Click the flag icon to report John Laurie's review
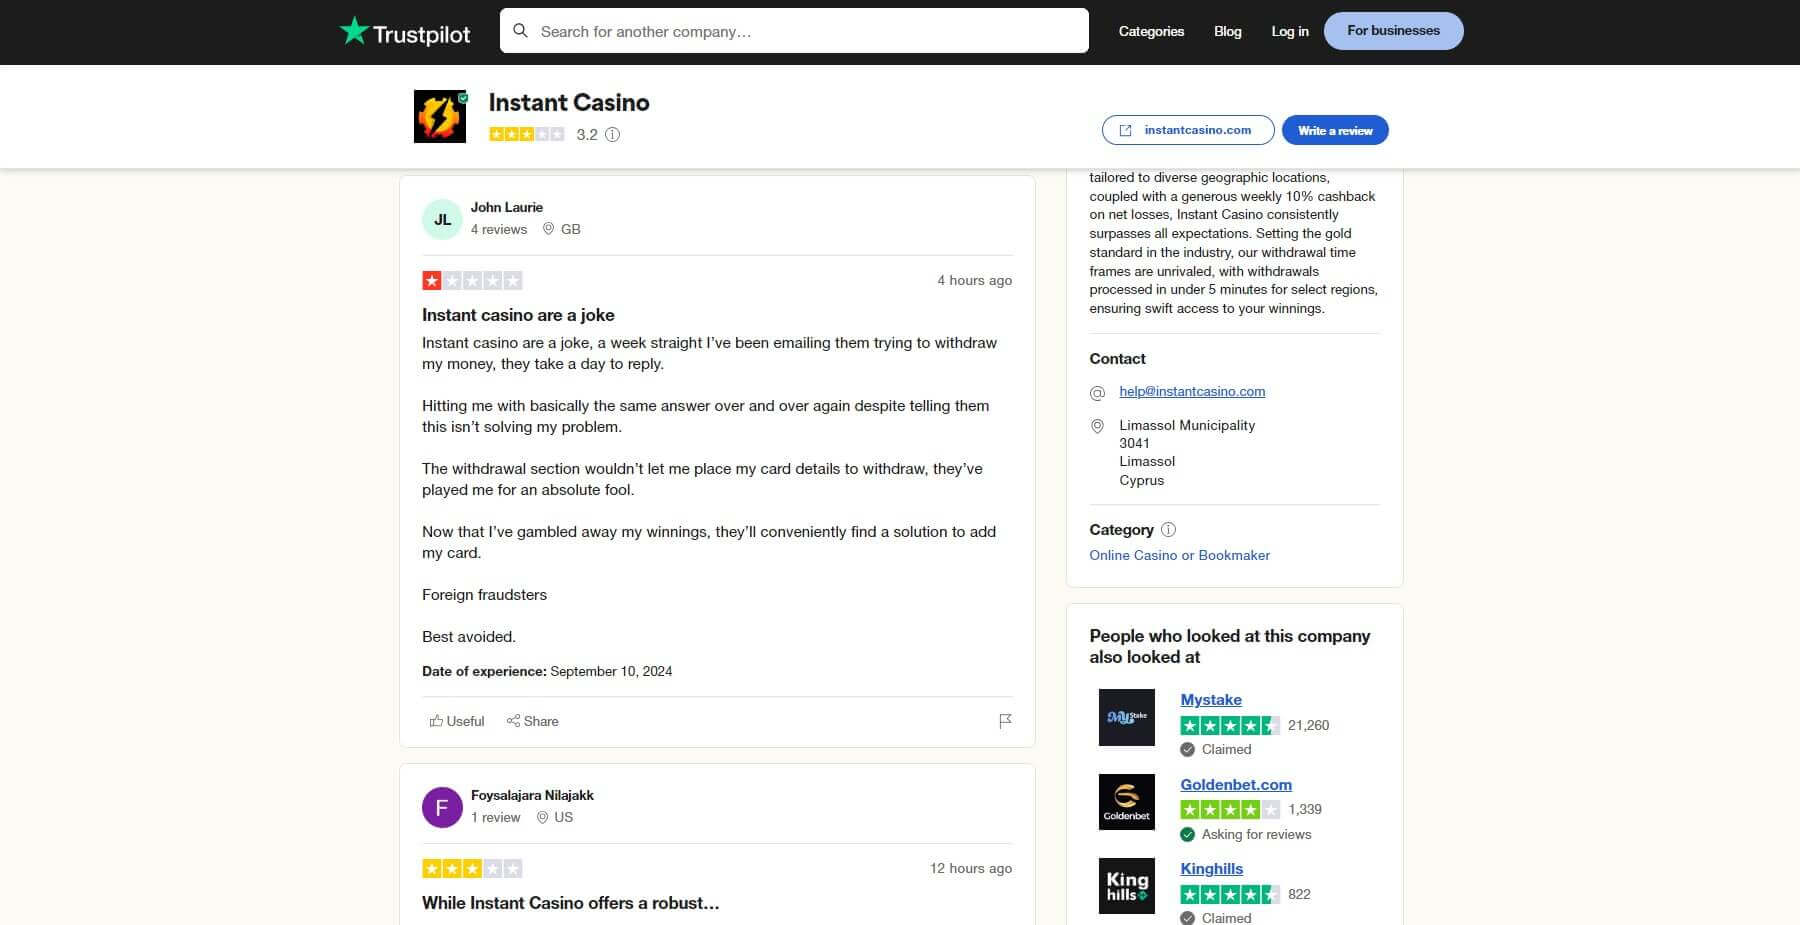This screenshot has width=1800, height=925. (x=1005, y=721)
